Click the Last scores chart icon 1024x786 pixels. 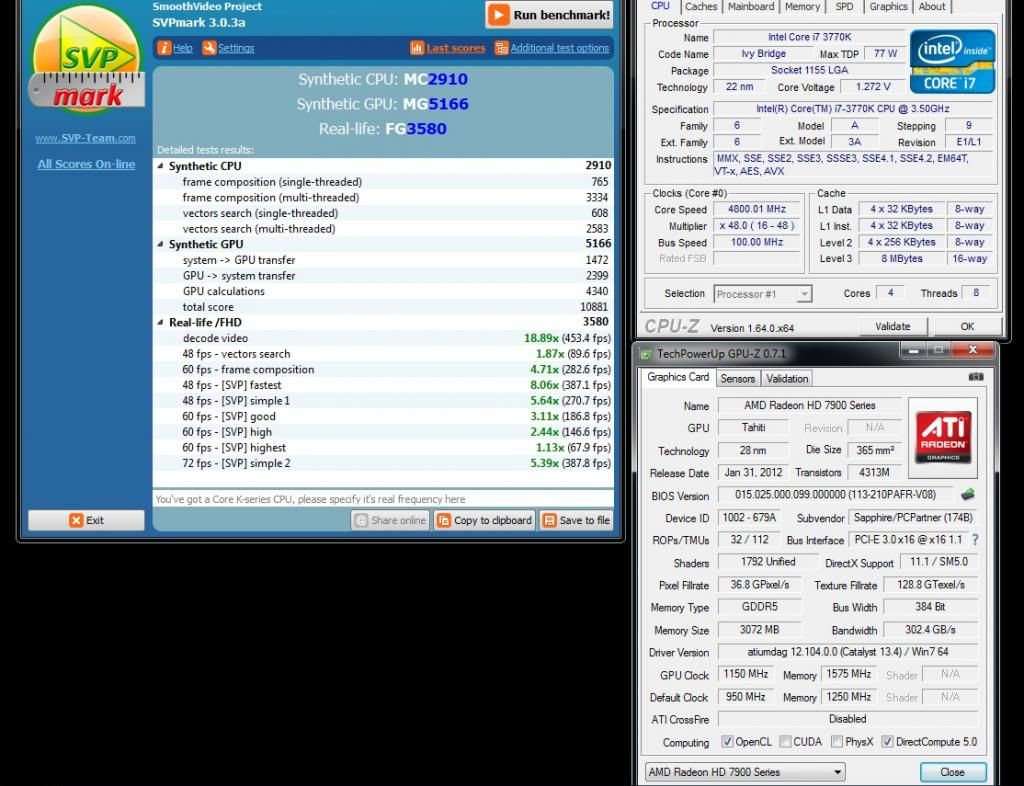[417, 48]
